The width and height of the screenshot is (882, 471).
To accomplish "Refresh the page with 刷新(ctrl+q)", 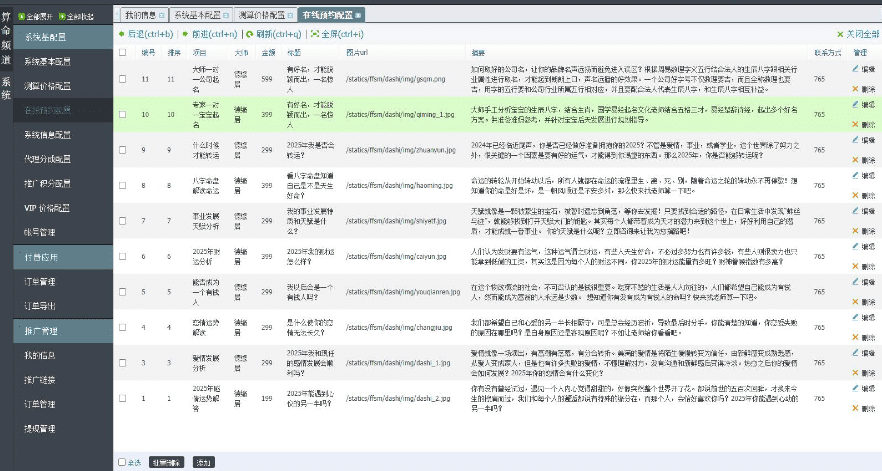I will [274, 34].
